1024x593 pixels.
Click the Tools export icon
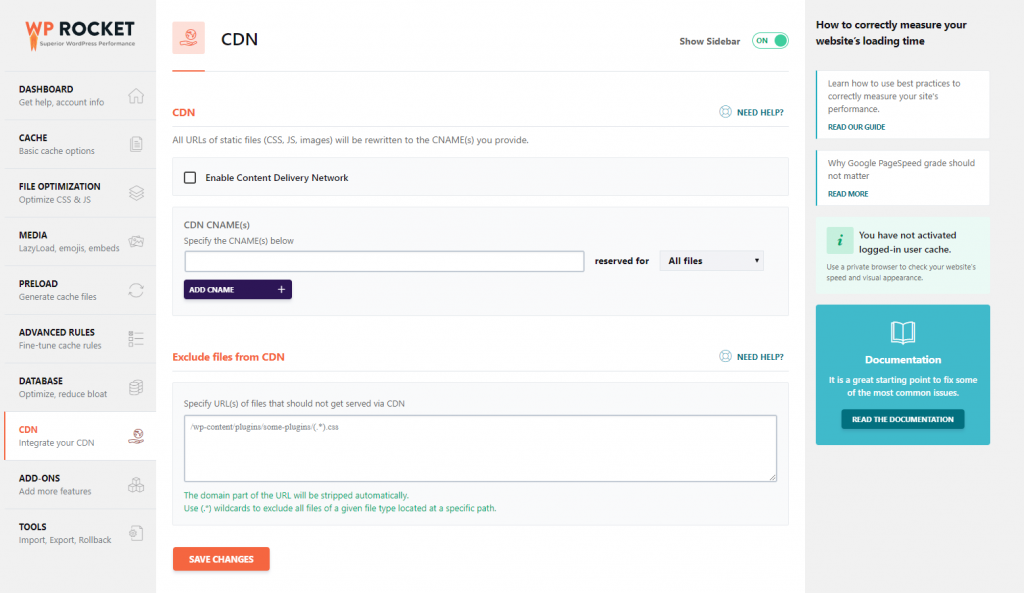[x=136, y=533]
